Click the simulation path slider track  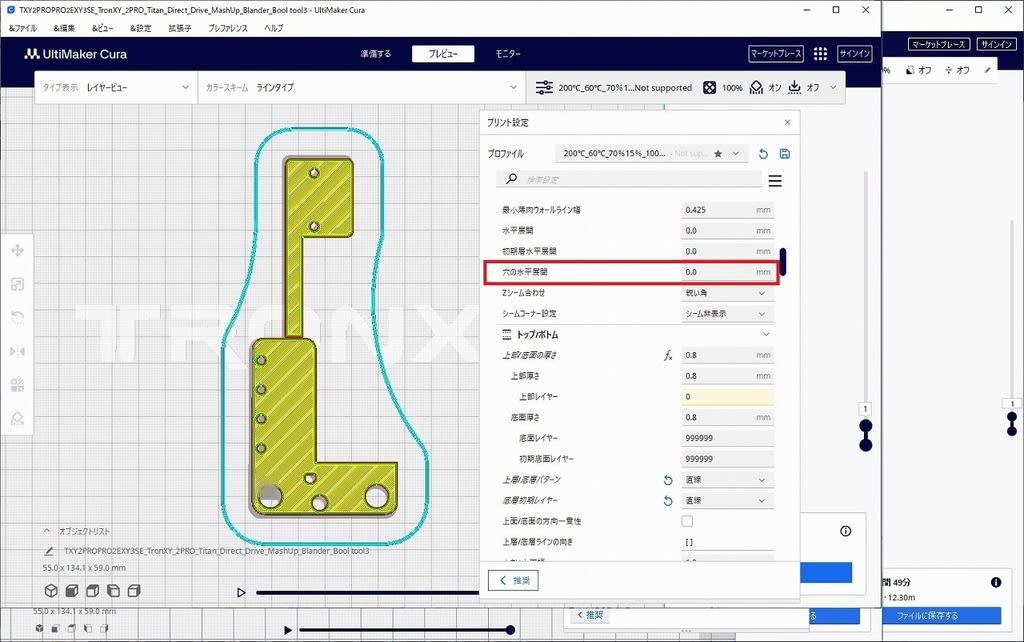(x=367, y=592)
